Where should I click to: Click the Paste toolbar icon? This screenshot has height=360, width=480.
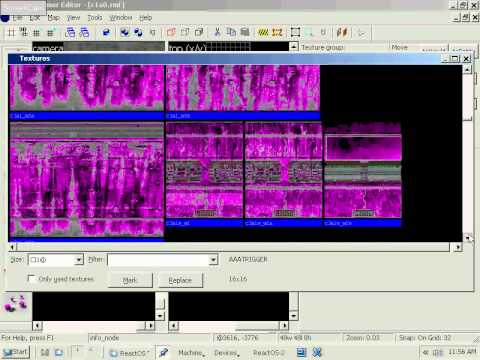tap(245, 32)
